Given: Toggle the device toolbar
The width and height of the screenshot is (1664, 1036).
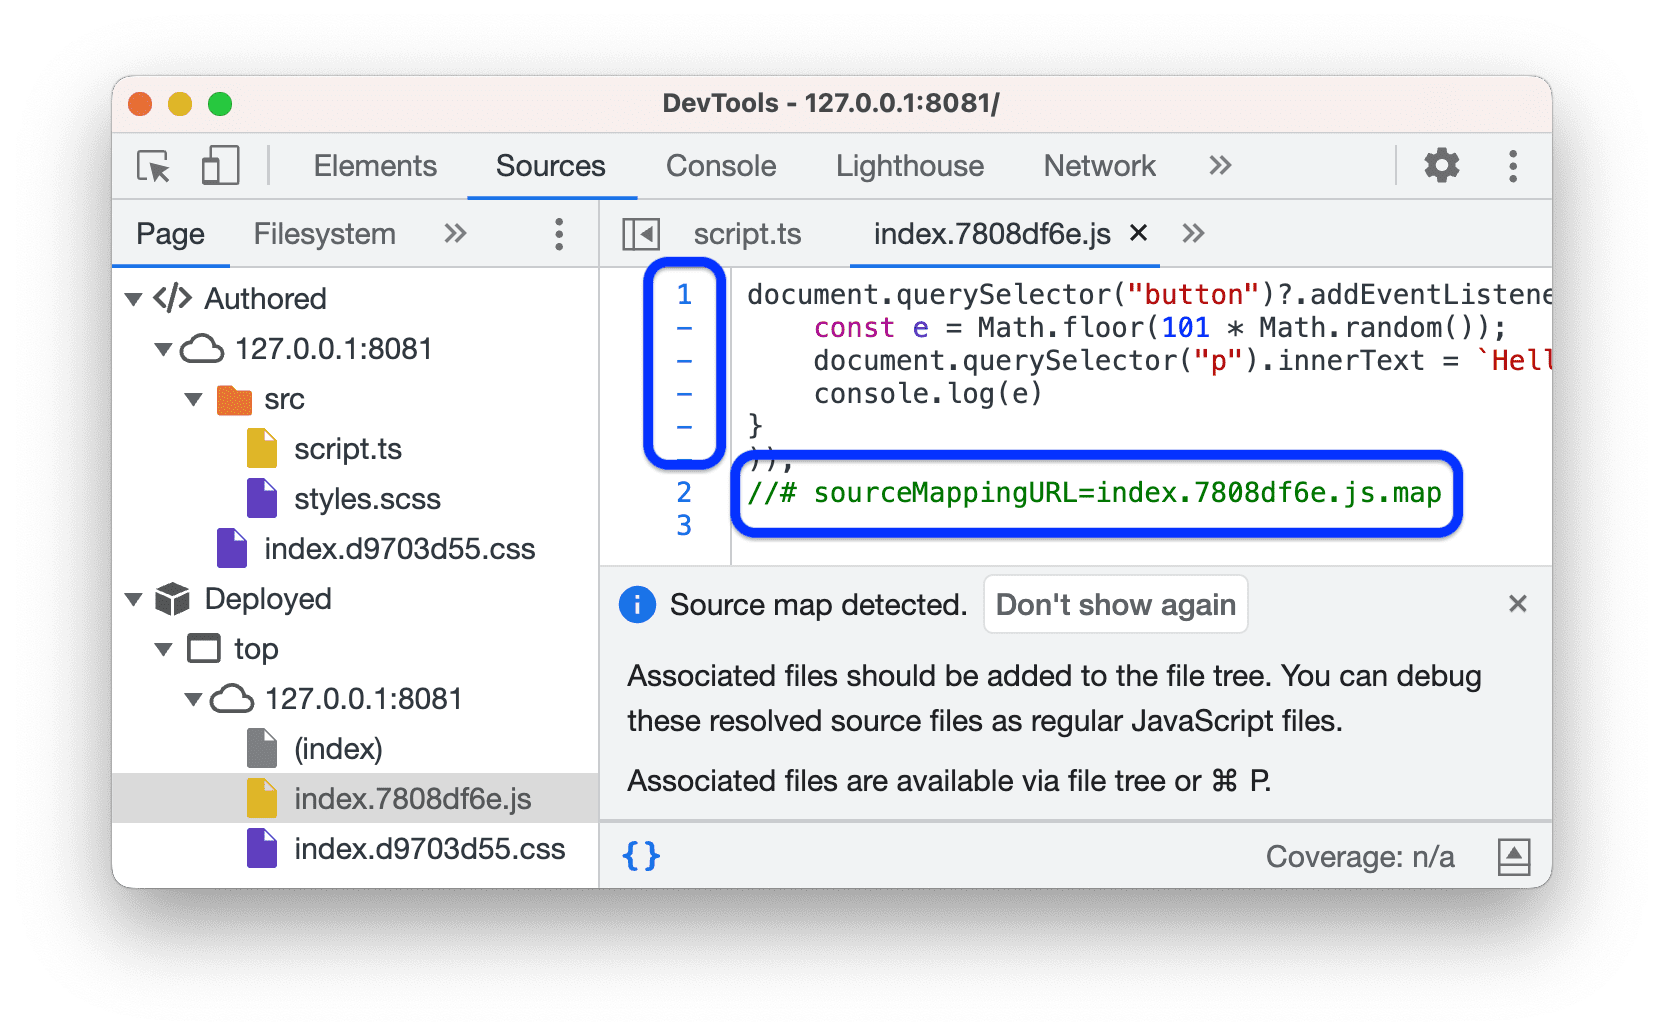Looking at the screenshot, I should [x=219, y=166].
